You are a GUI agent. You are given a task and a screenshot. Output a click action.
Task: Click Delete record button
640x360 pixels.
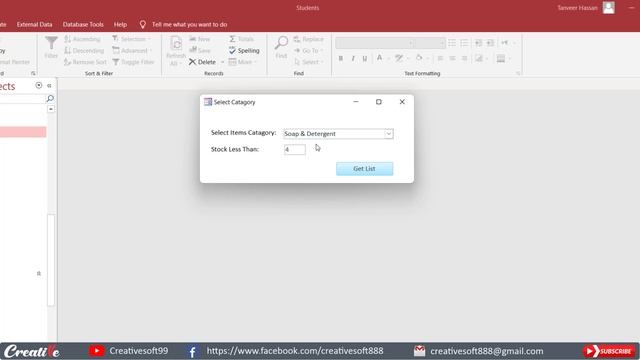[202, 62]
